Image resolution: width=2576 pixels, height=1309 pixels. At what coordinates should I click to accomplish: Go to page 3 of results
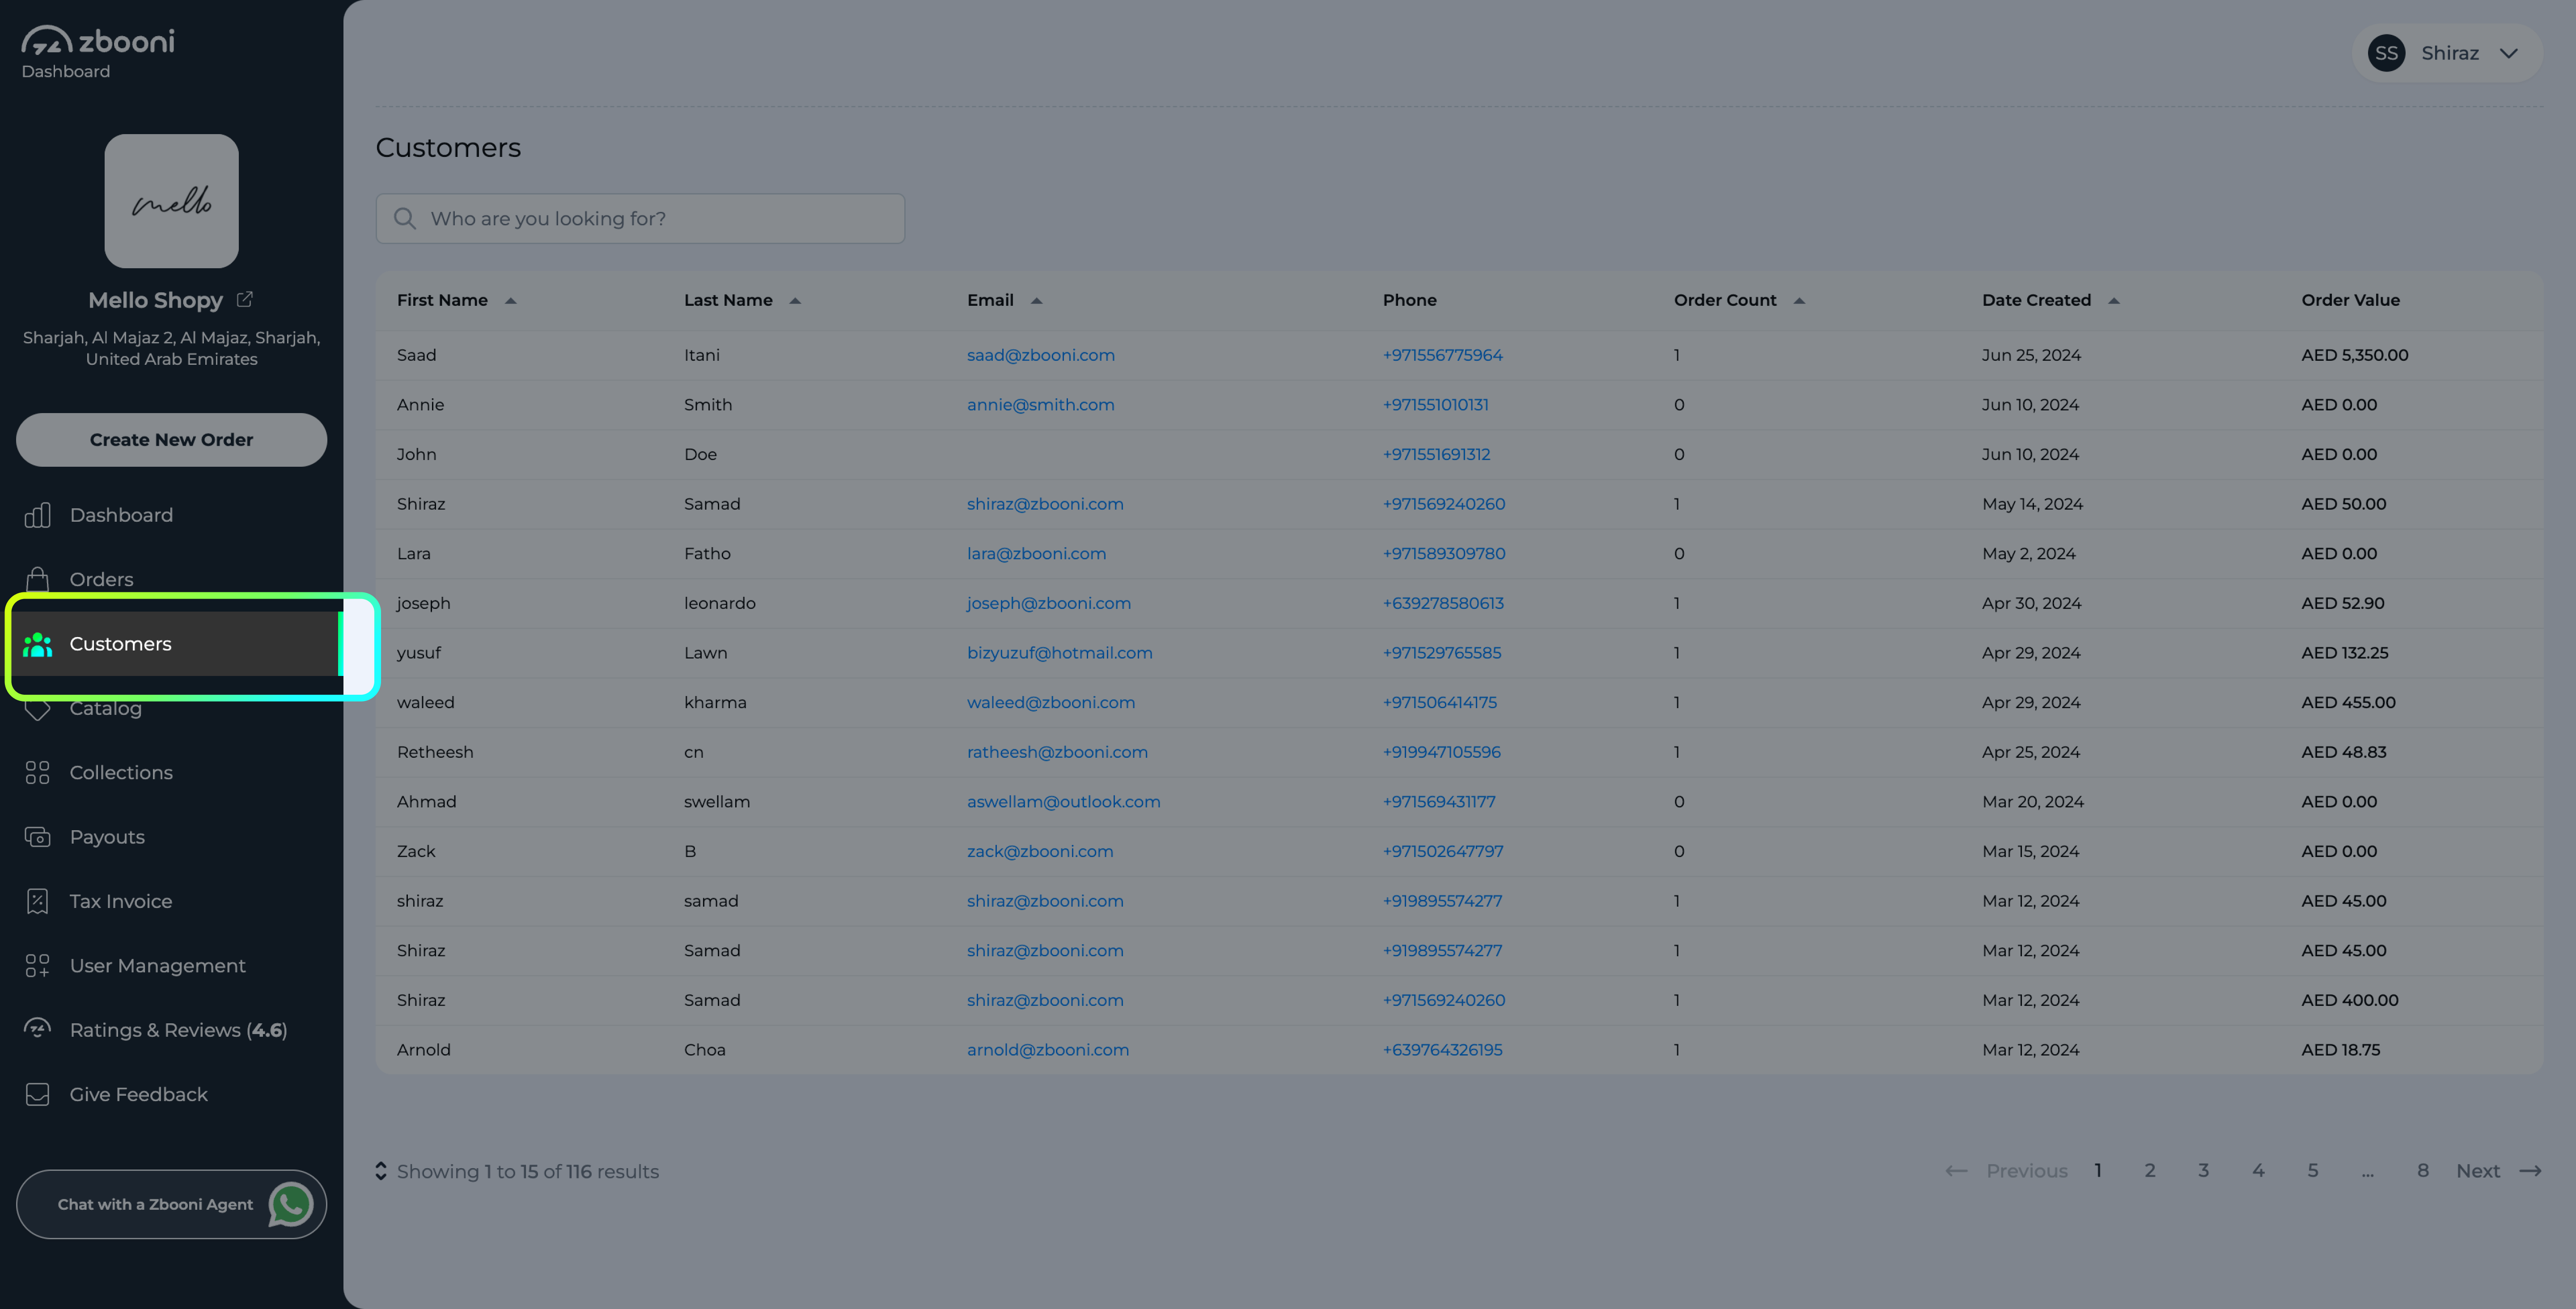point(2203,1171)
